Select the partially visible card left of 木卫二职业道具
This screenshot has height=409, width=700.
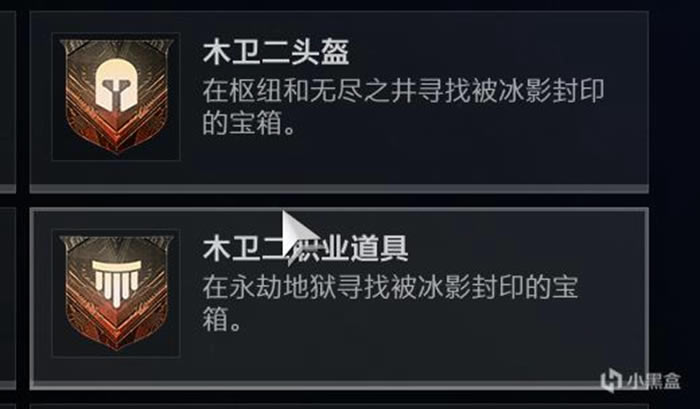pyautogui.click(x=8, y=298)
